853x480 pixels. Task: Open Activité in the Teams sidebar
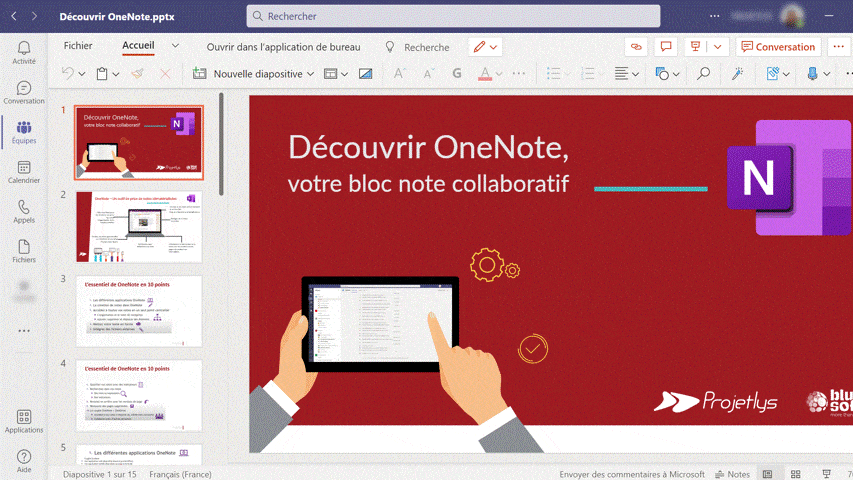[x=24, y=53]
